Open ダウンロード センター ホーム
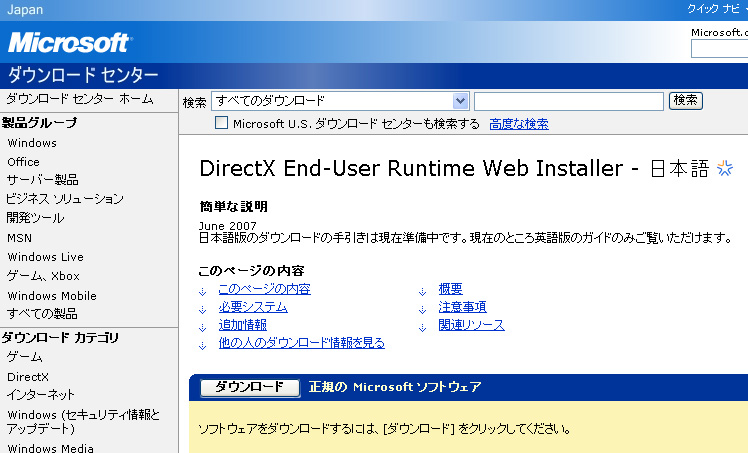Image resolution: width=748 pixels, height=453 pixels. 80,99
